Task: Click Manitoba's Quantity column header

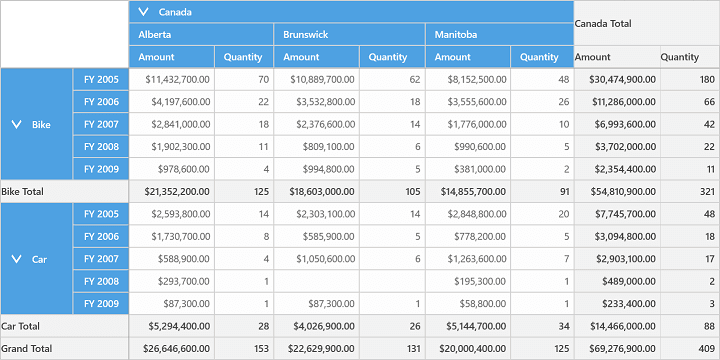Action: click(542, 57)
